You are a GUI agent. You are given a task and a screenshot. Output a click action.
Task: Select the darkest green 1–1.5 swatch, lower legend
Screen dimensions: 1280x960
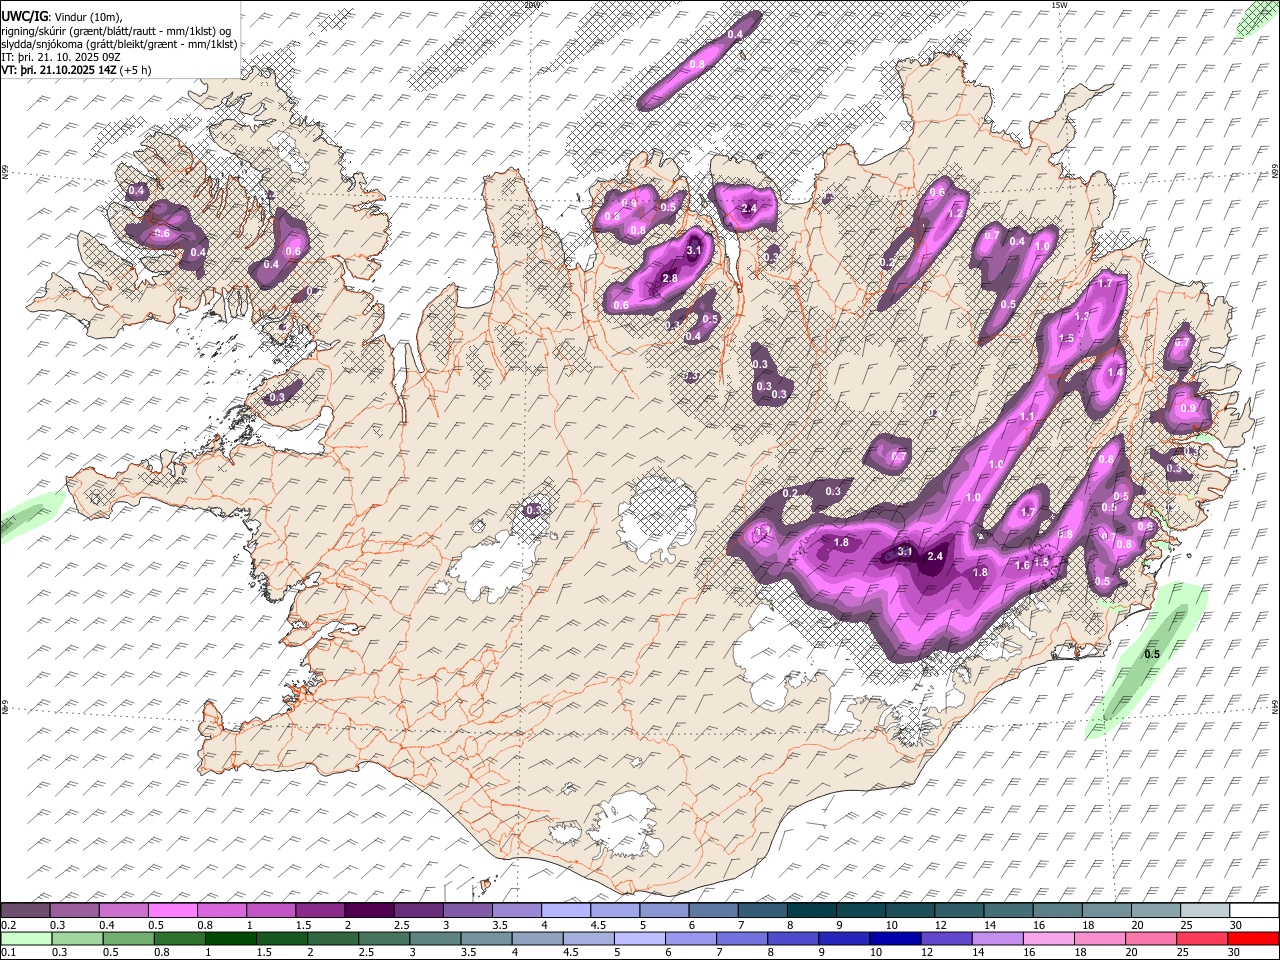point(230,938)
